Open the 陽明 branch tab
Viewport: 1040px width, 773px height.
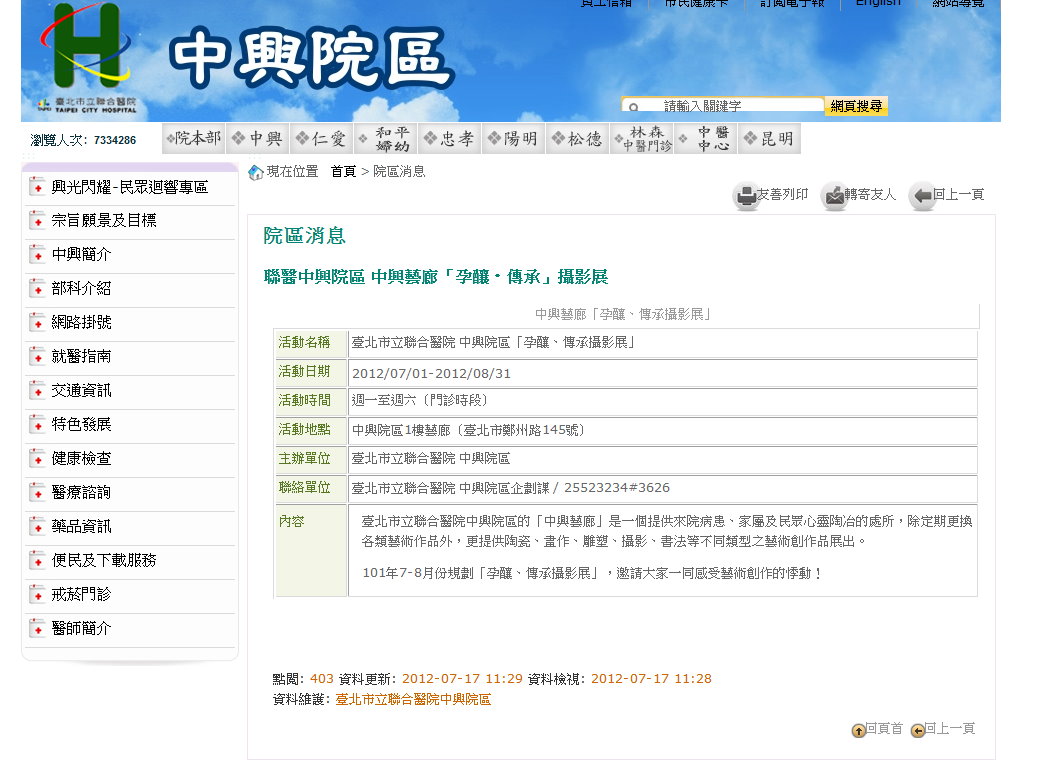point(513,139)
